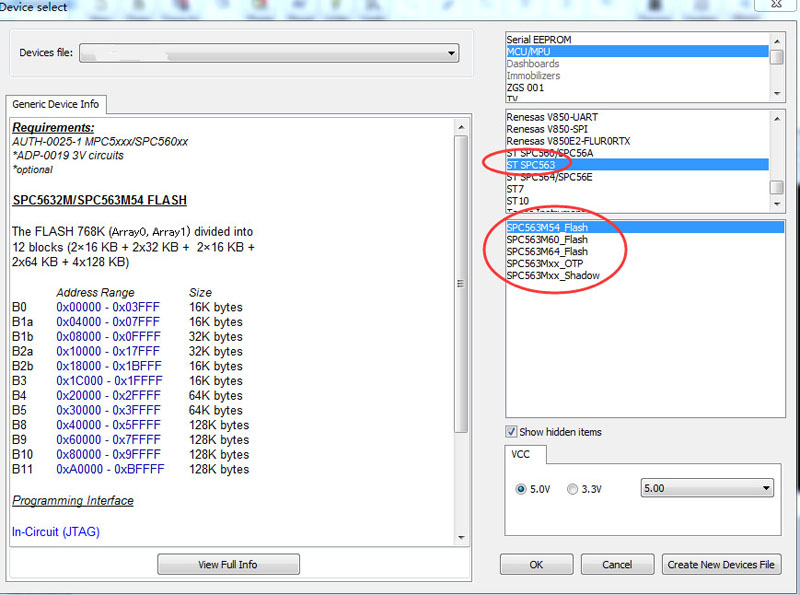This screenshot has height=595, width=800.
Task: Select Renesas V850E2-FLUR0RTX family
Action: click(637, 141)
